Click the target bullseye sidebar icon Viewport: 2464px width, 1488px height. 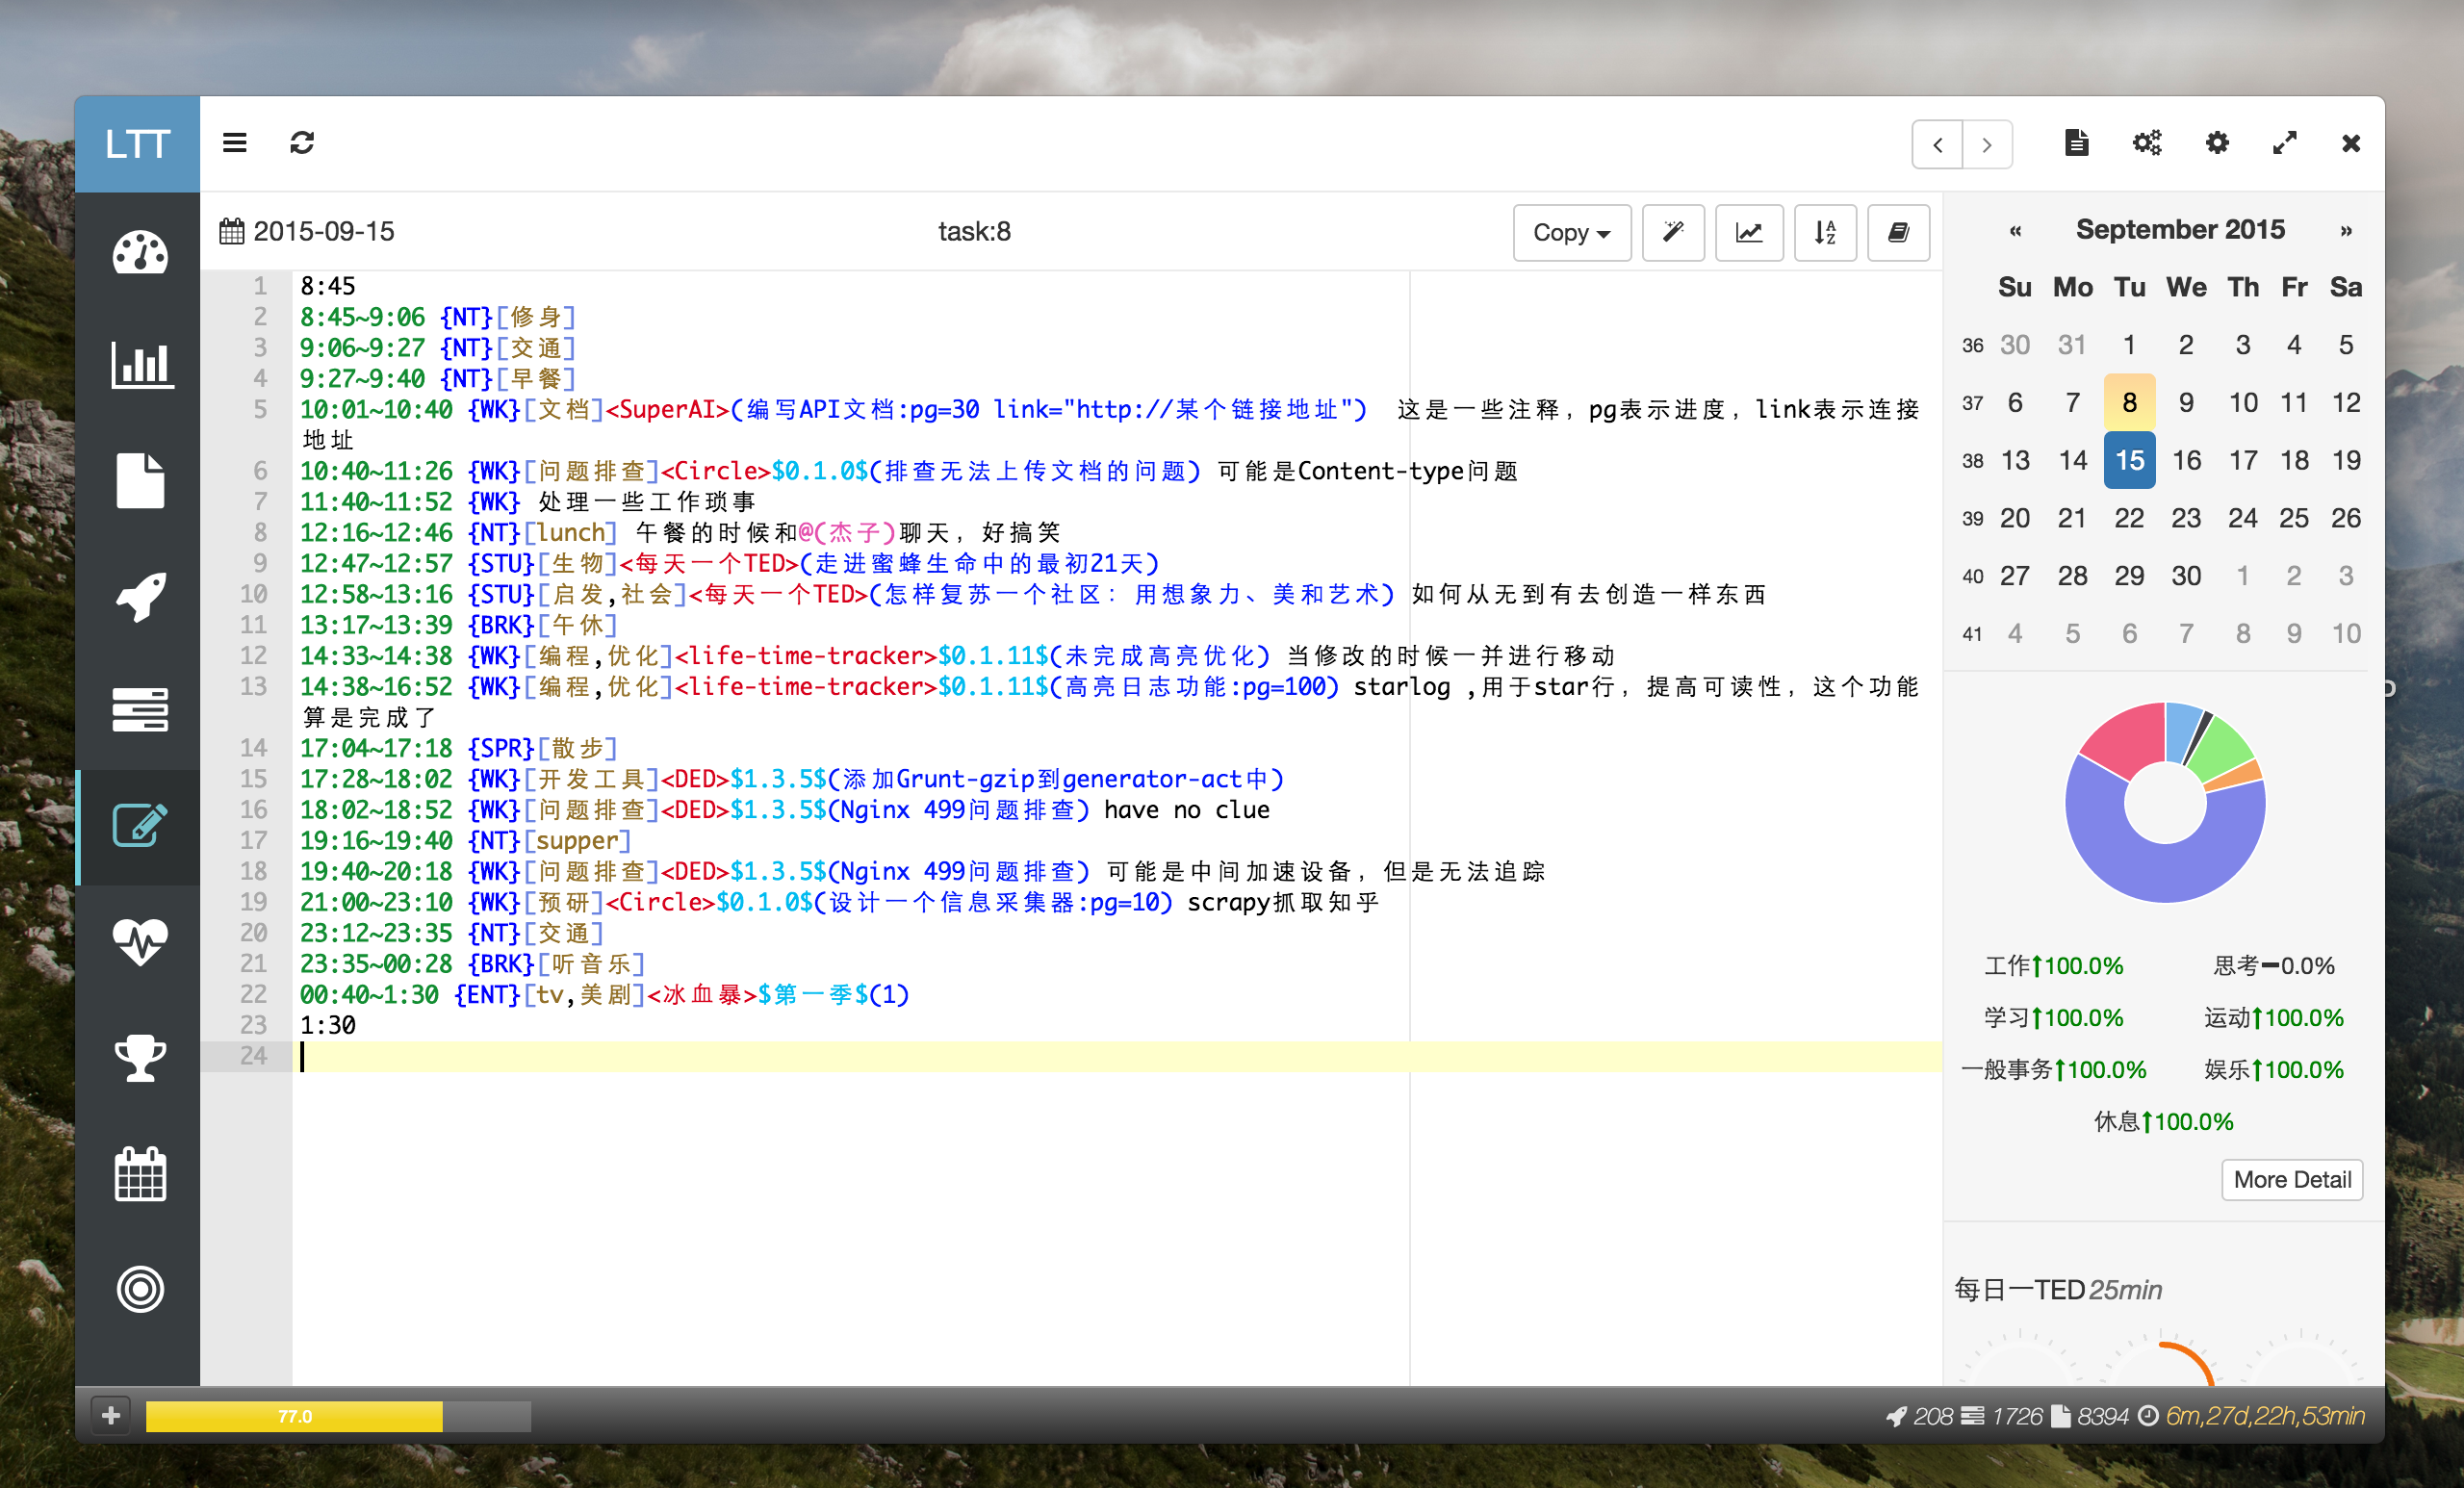(140, 1289)
